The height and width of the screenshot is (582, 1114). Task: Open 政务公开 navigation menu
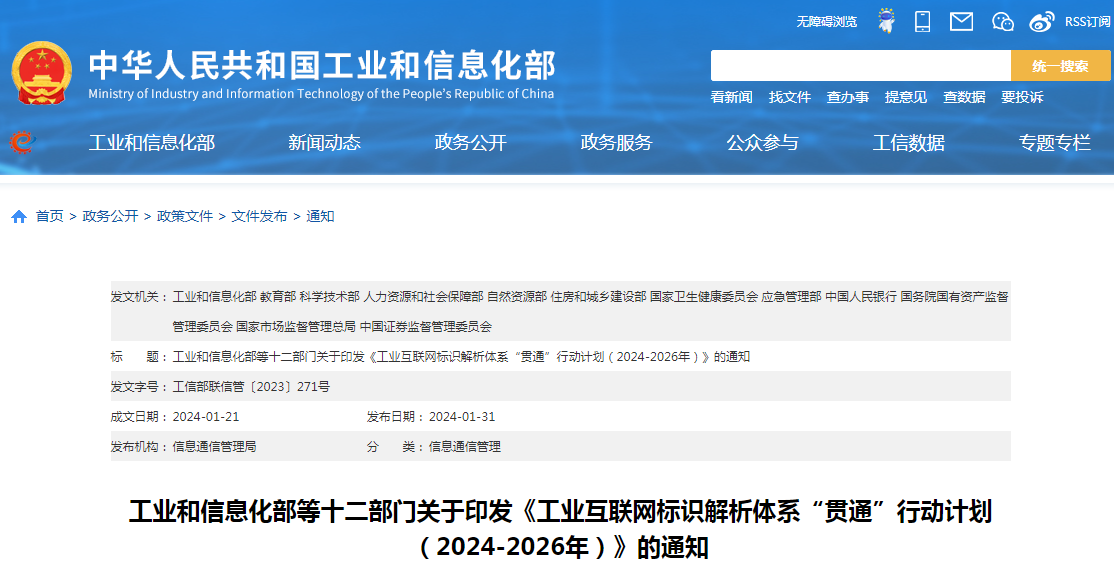(x=470, y=143)
